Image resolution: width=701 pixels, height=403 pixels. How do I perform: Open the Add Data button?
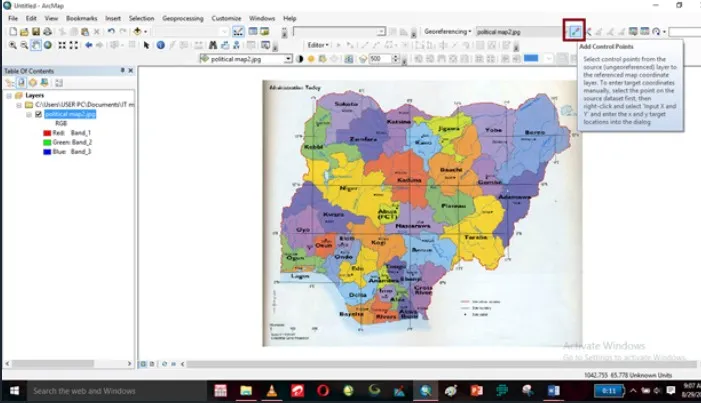137,31
